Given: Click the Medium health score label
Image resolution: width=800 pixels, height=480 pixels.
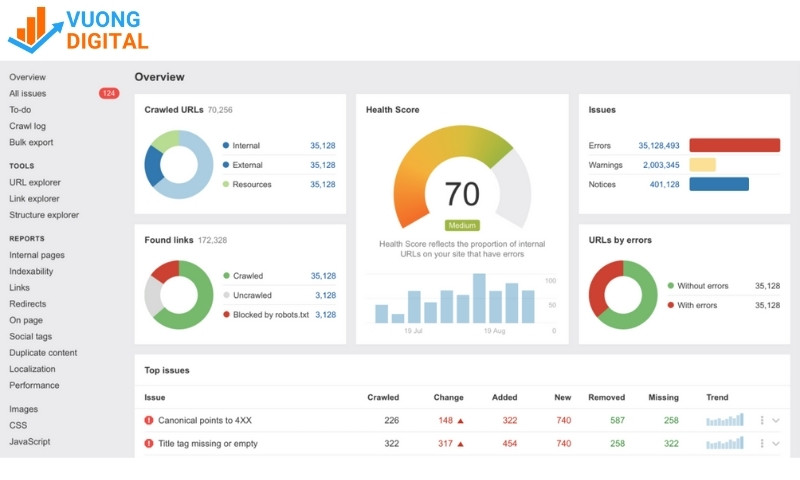Looking at the screenshot, I should (462, 225).
